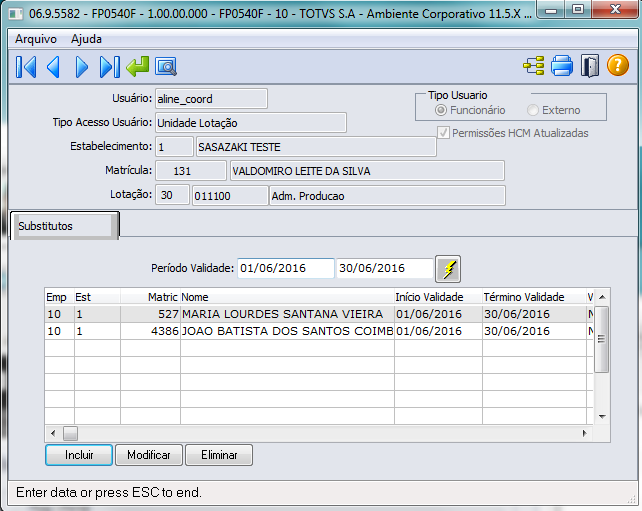
Task: Click the Lotação field 30
Action: tap(172, 195)
